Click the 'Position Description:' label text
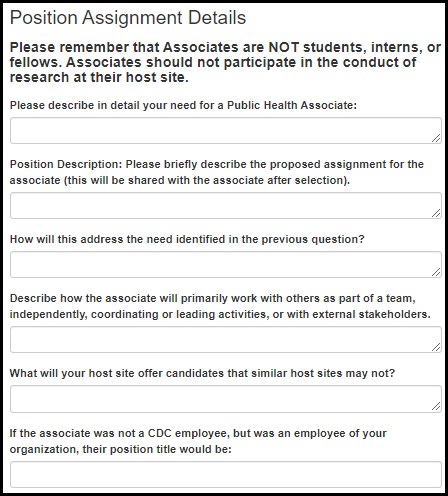 pos(66,164)
